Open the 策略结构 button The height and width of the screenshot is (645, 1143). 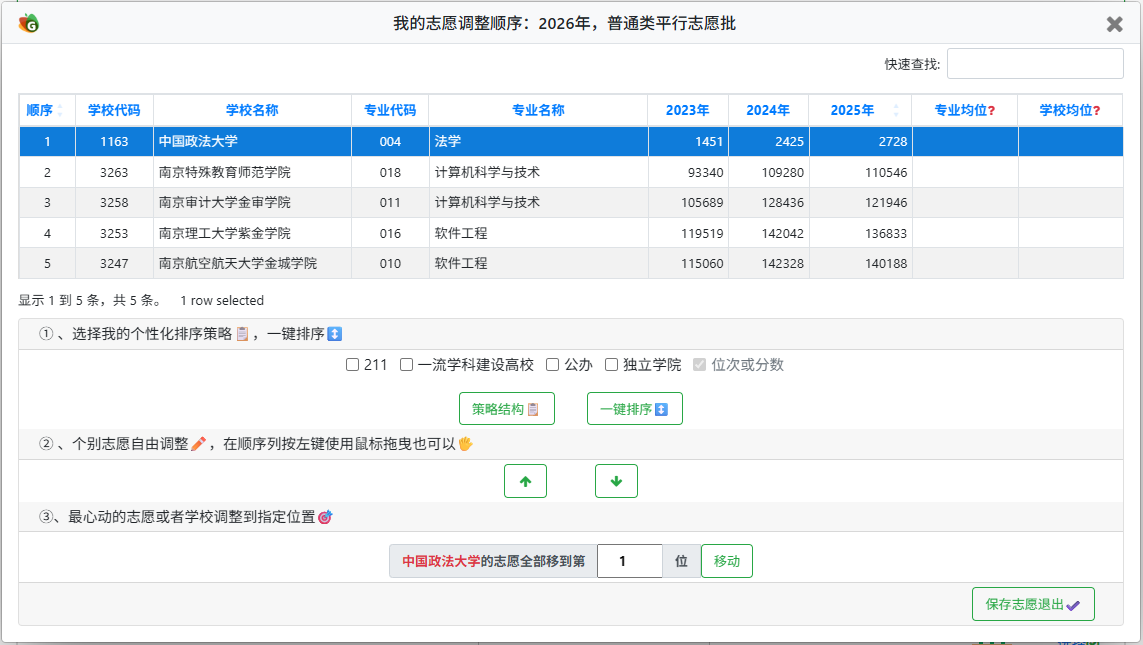(507, 409)
